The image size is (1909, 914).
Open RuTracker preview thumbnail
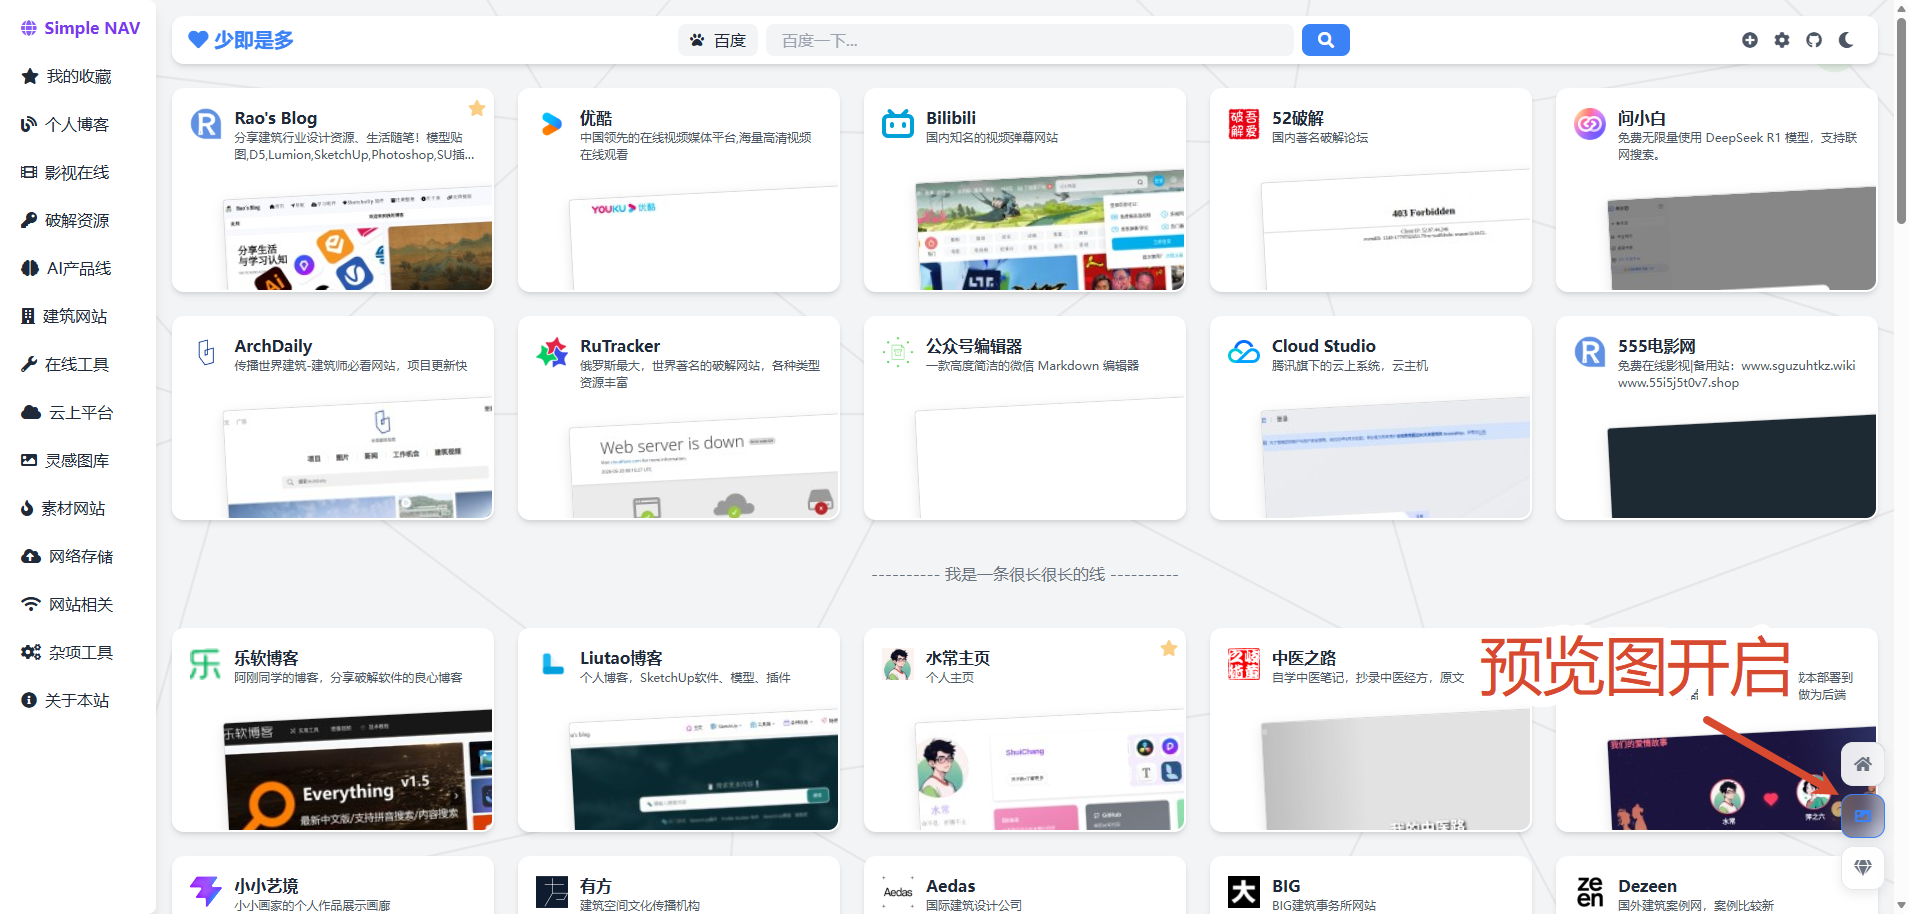coord(704,465)
